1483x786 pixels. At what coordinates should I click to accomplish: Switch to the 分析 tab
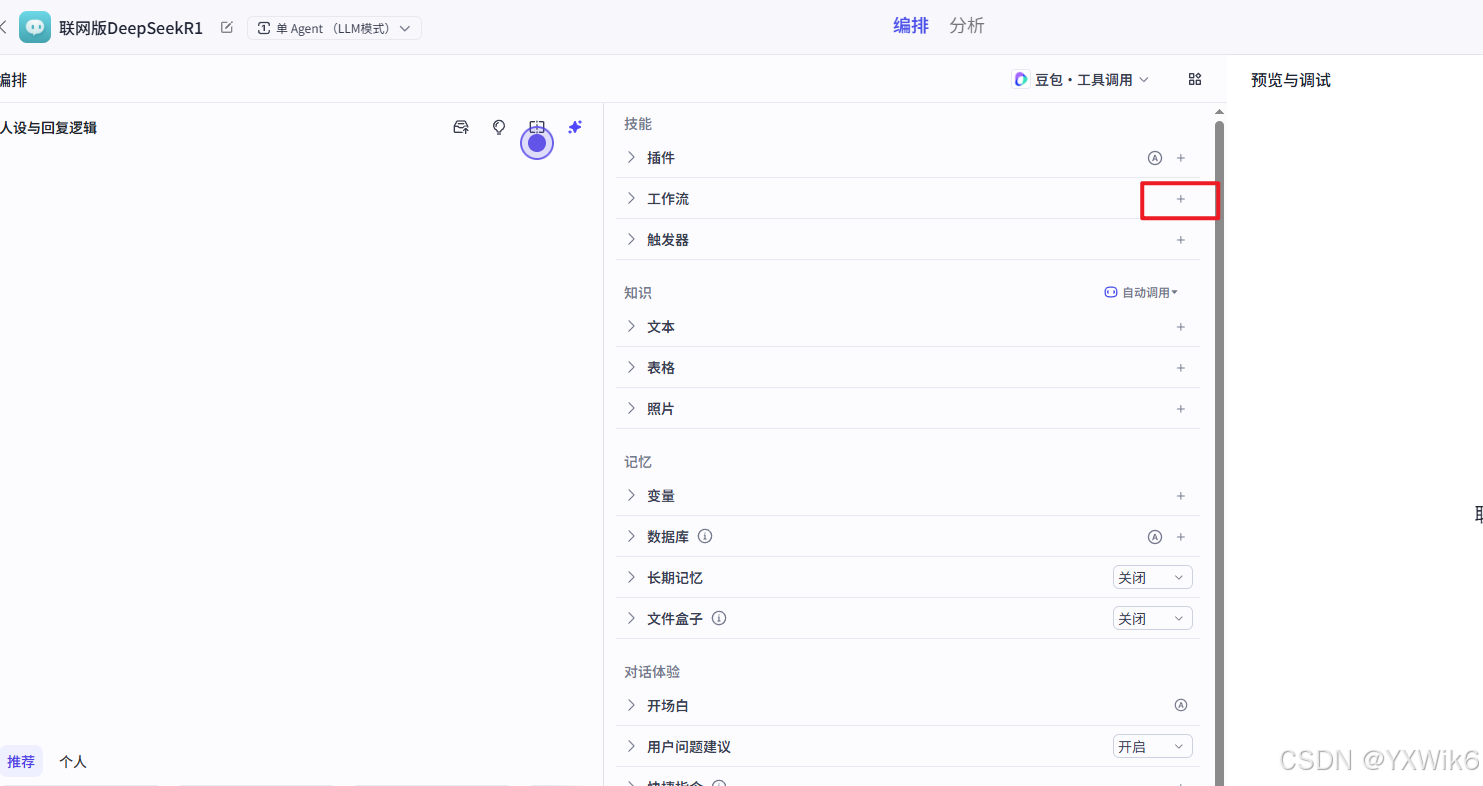[967, 26]
